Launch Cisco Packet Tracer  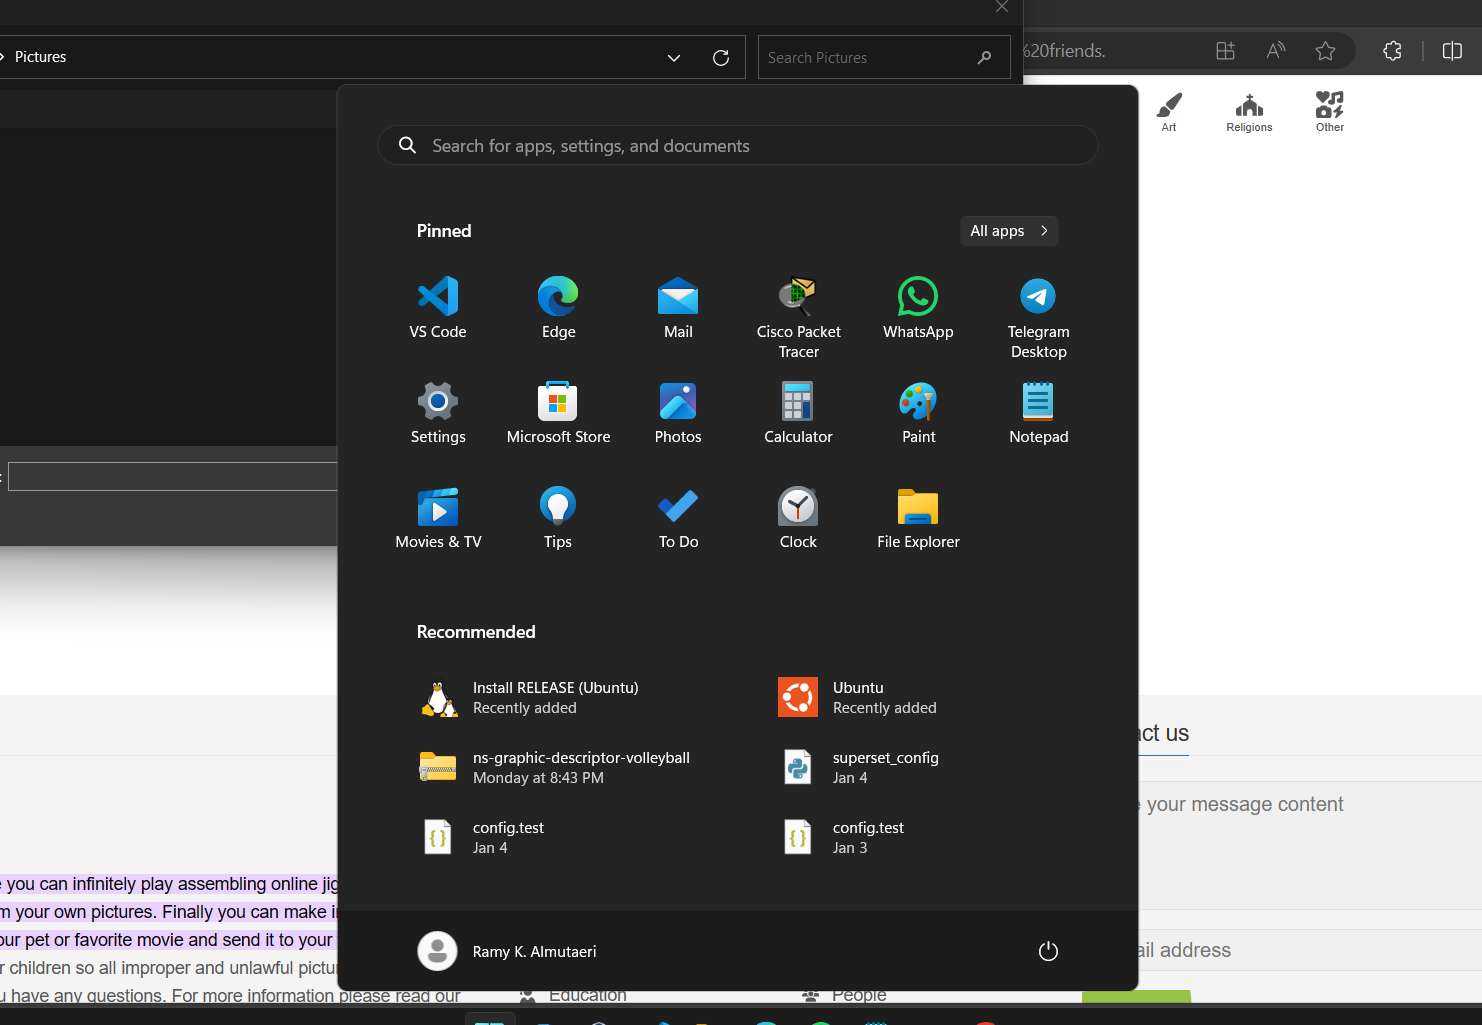[x=798, y=317]
